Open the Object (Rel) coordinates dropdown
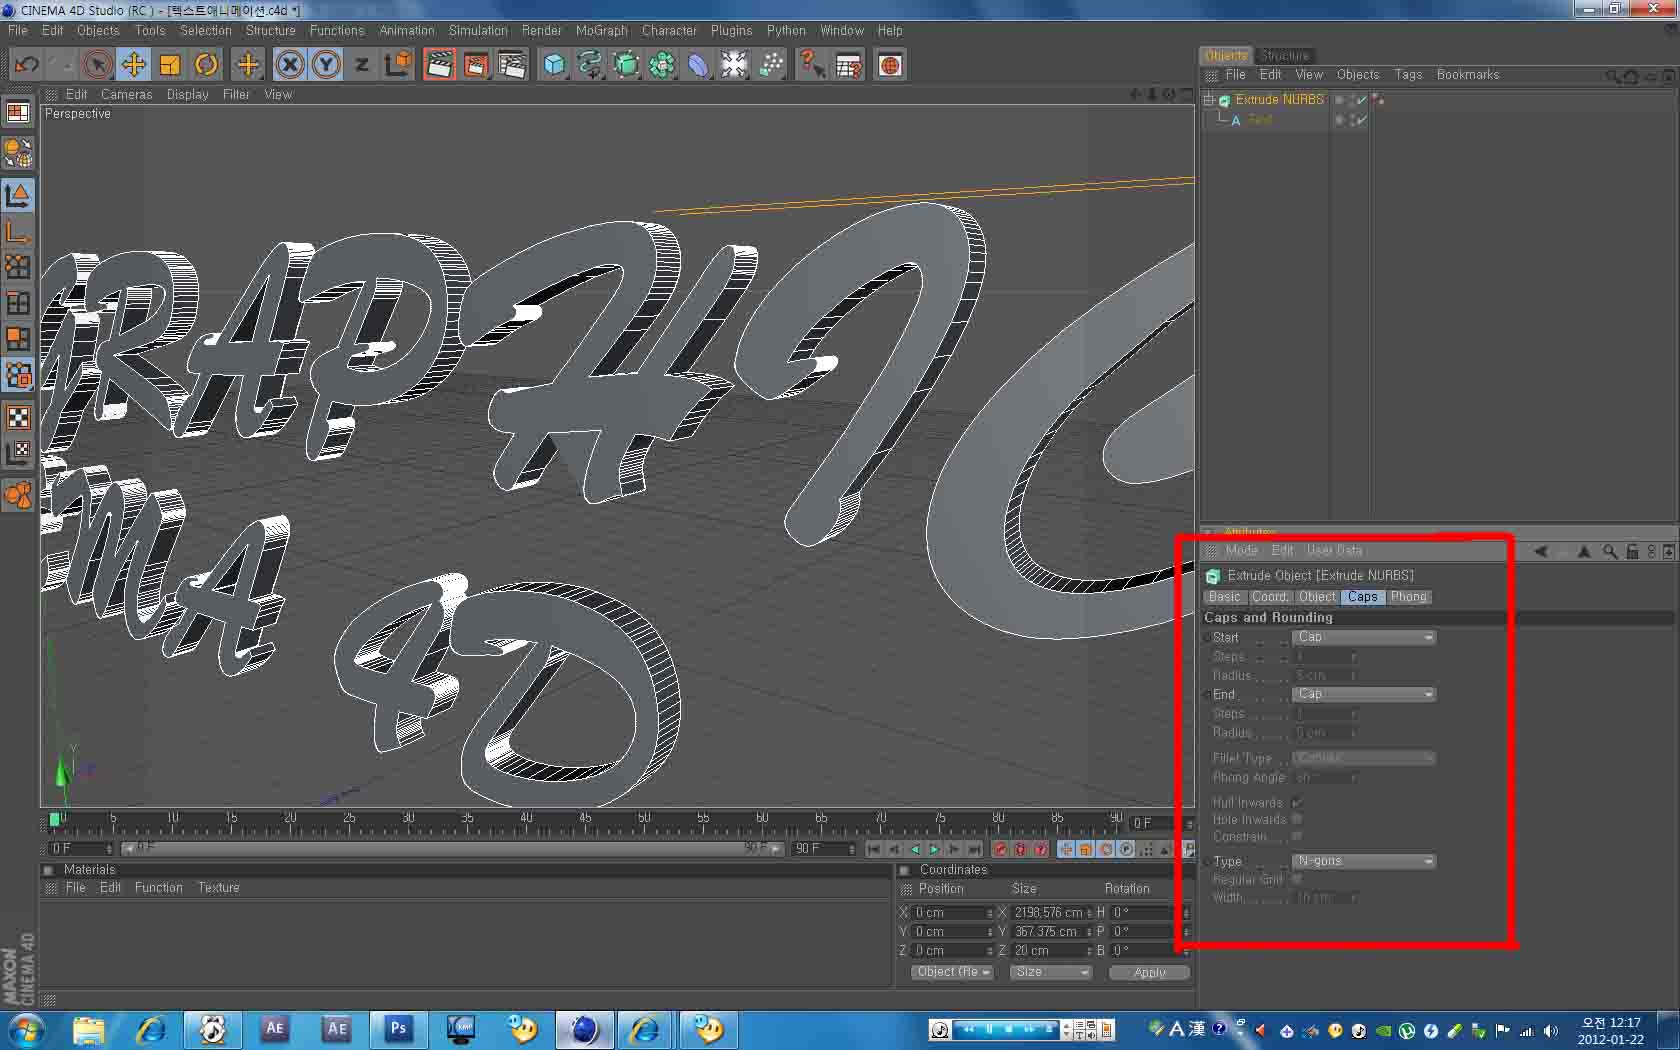The image size is (1680, 1050). [x=952, y=972]
